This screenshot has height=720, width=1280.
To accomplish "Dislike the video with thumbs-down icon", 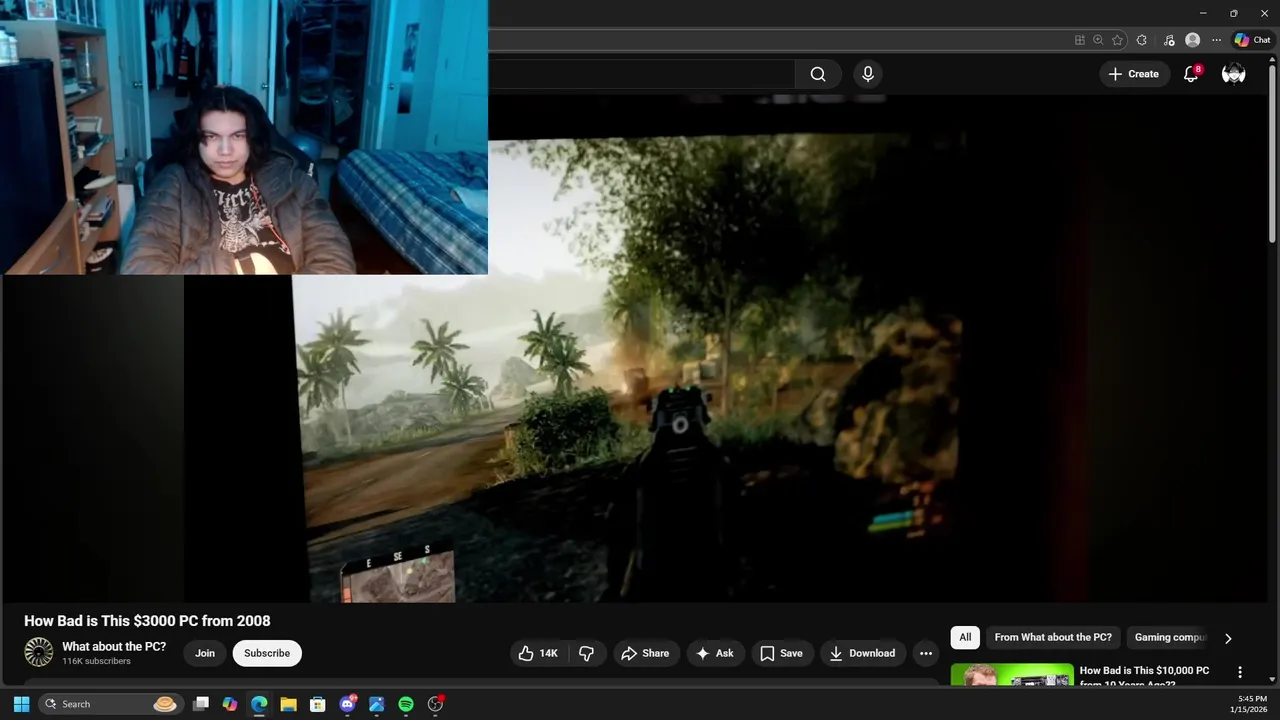I will coord(587,653).
